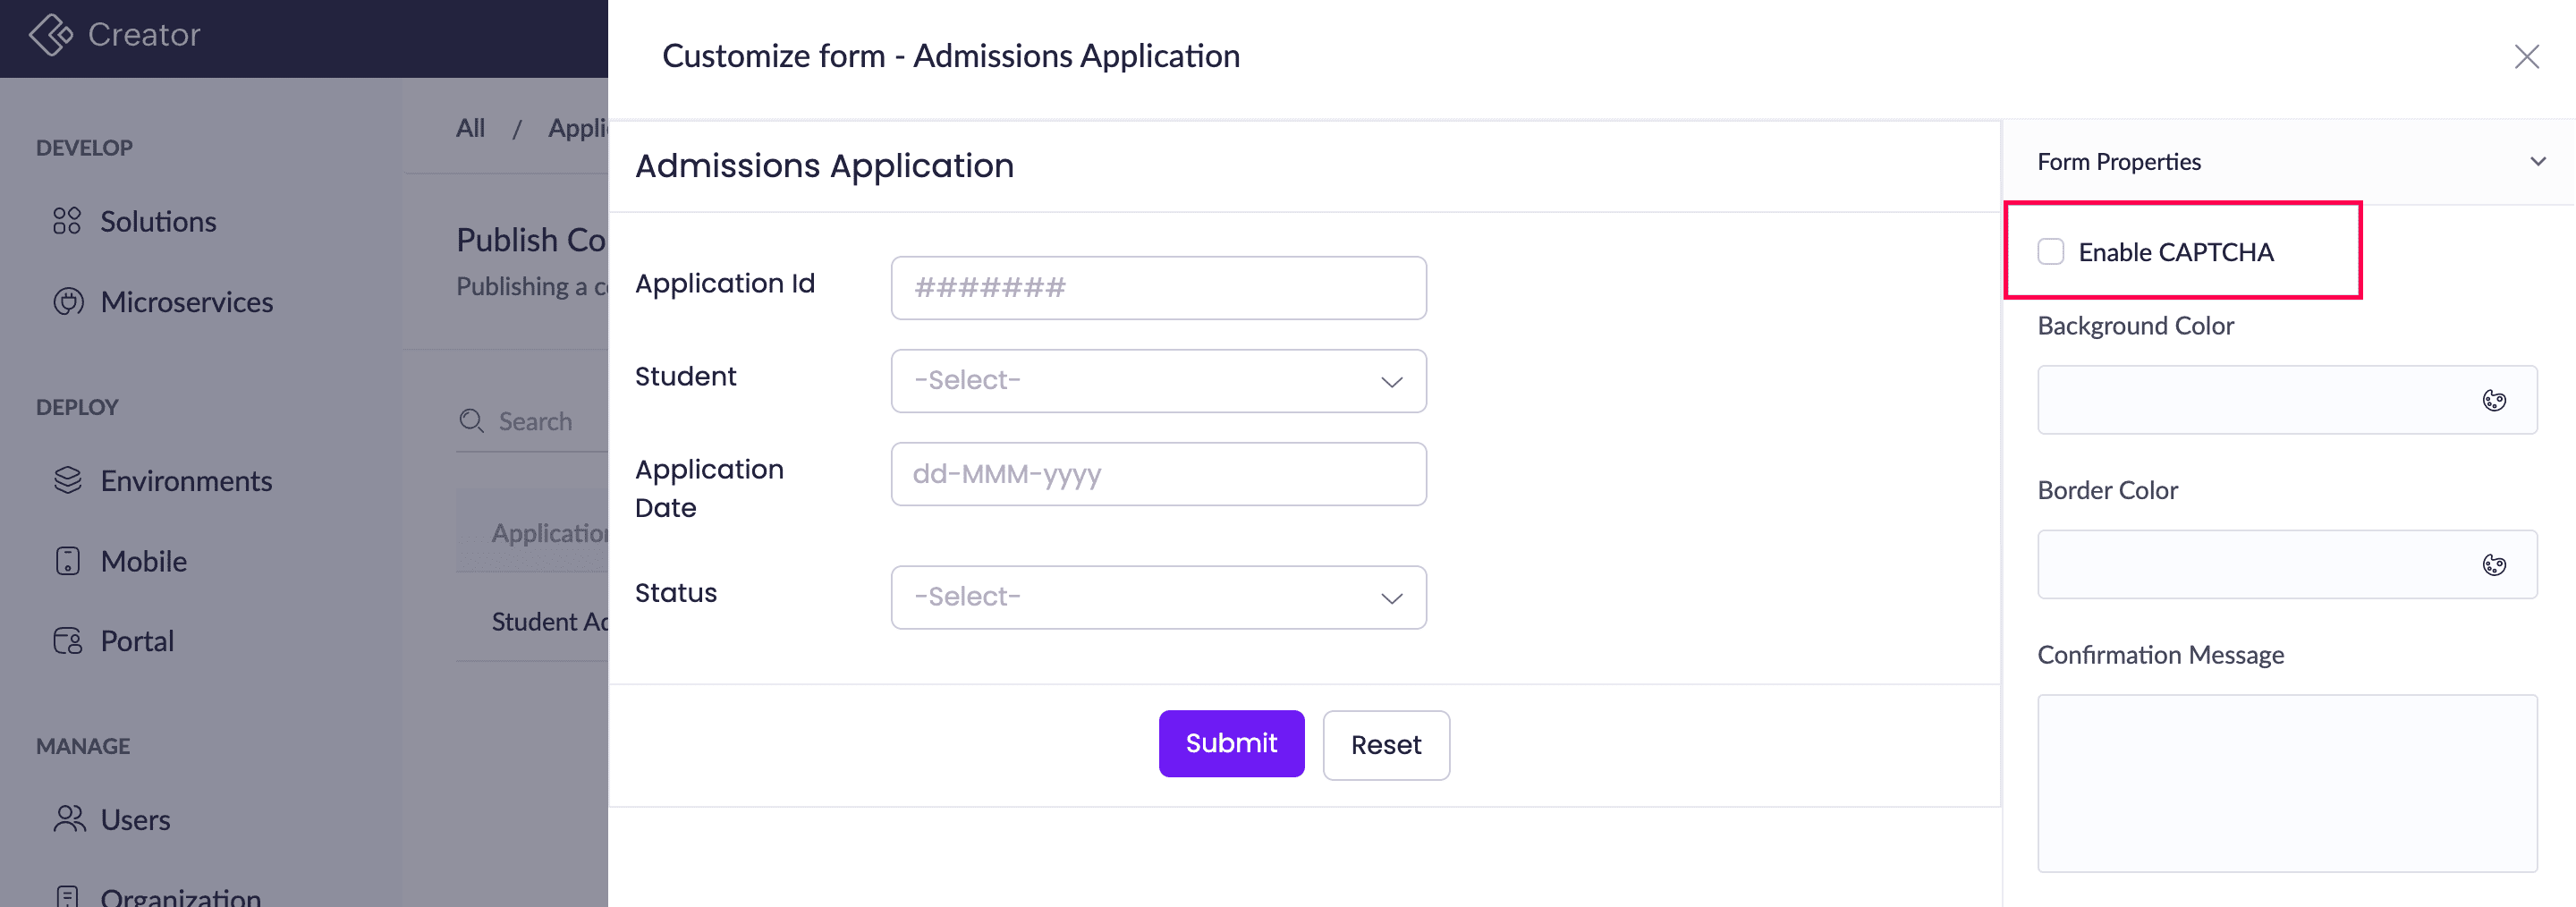Open Border Color palette picker
Viewport: 2576px width, 907px height.
(x=2494, y=566)
